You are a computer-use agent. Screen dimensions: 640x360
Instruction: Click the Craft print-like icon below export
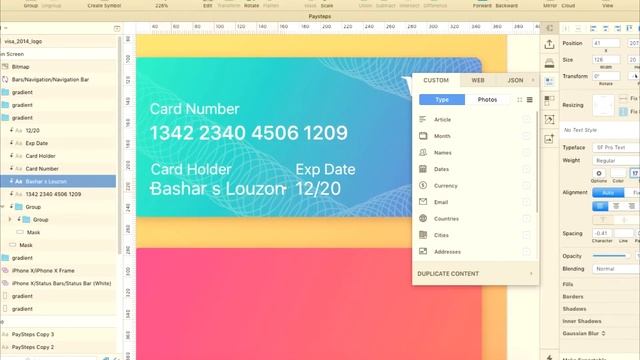click(x=549, y=62)
